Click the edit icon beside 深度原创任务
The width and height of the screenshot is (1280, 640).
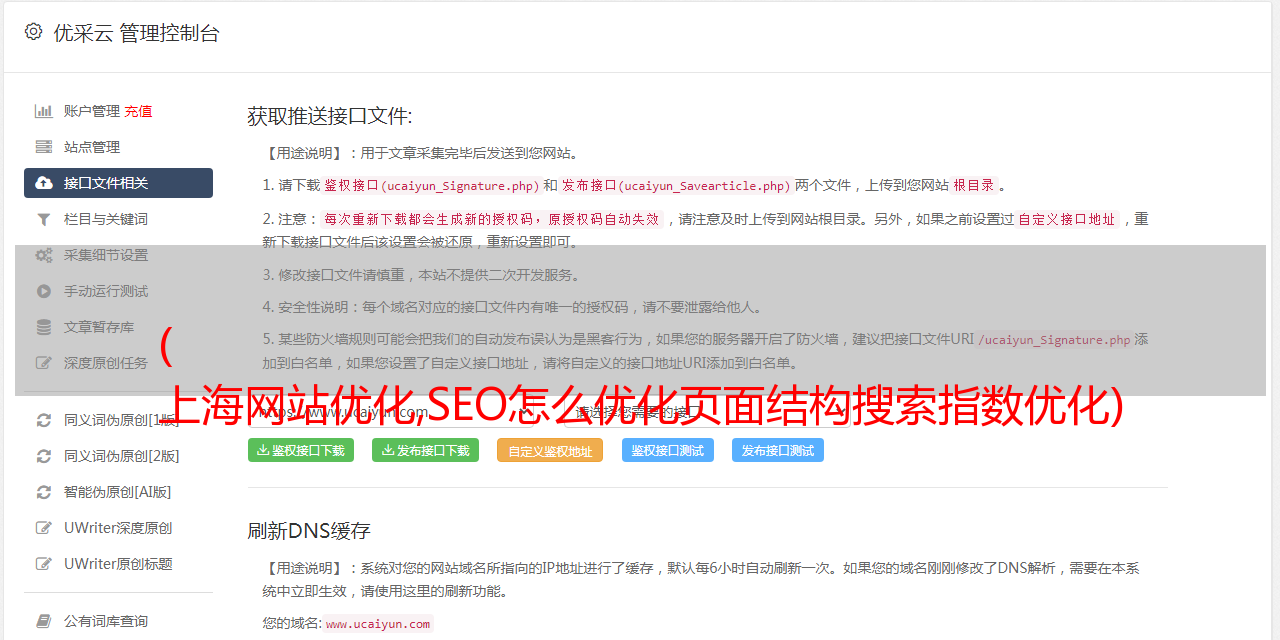(x=44, y=363)
